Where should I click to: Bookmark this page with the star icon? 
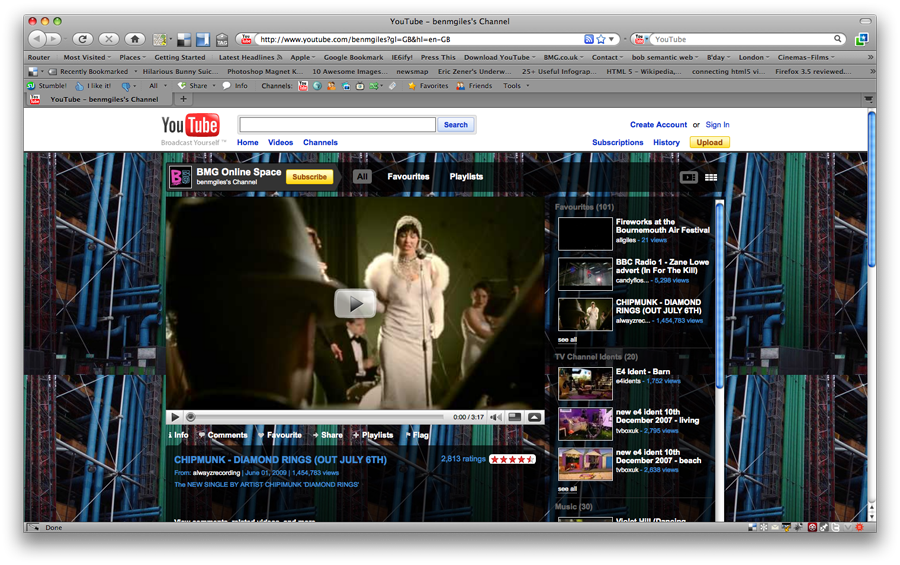601,39
